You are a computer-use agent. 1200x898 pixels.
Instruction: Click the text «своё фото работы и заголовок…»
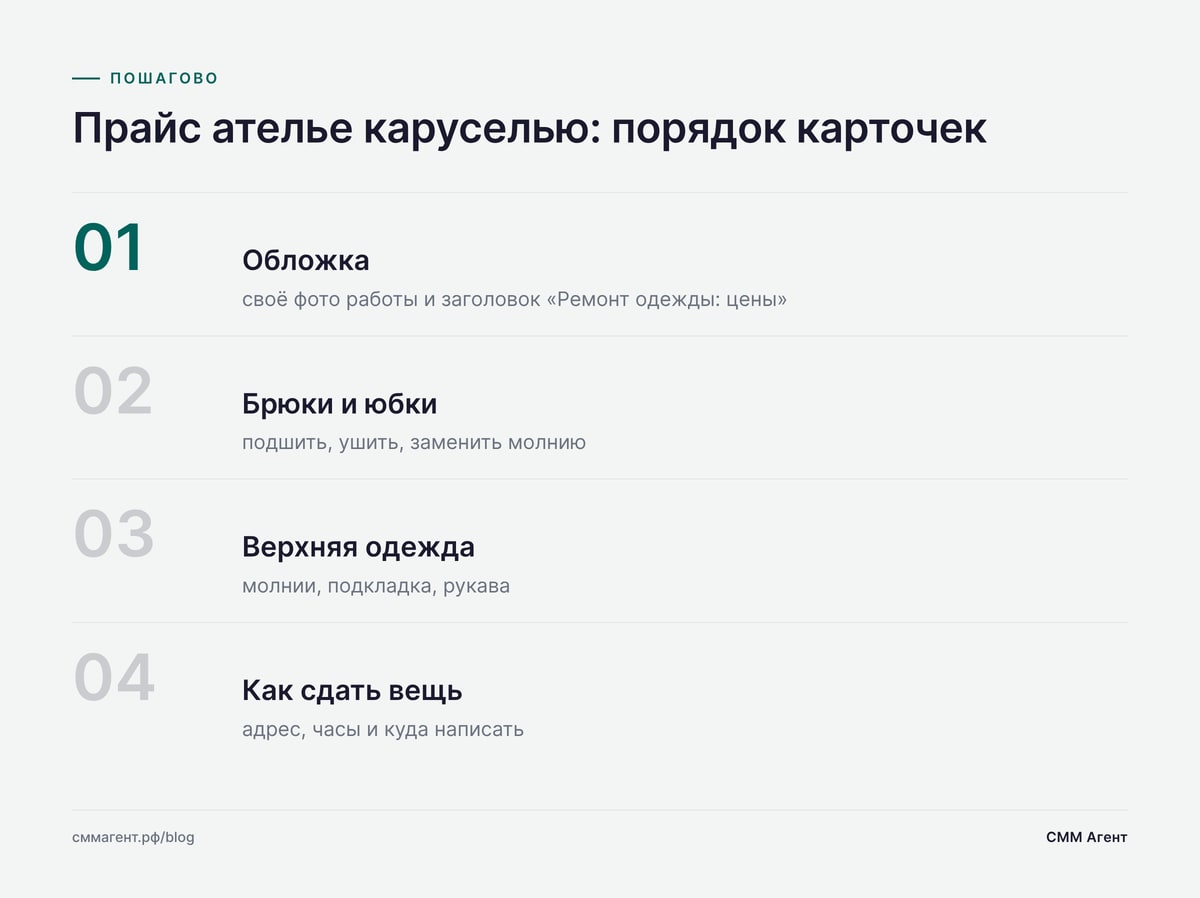pos(514,299)
